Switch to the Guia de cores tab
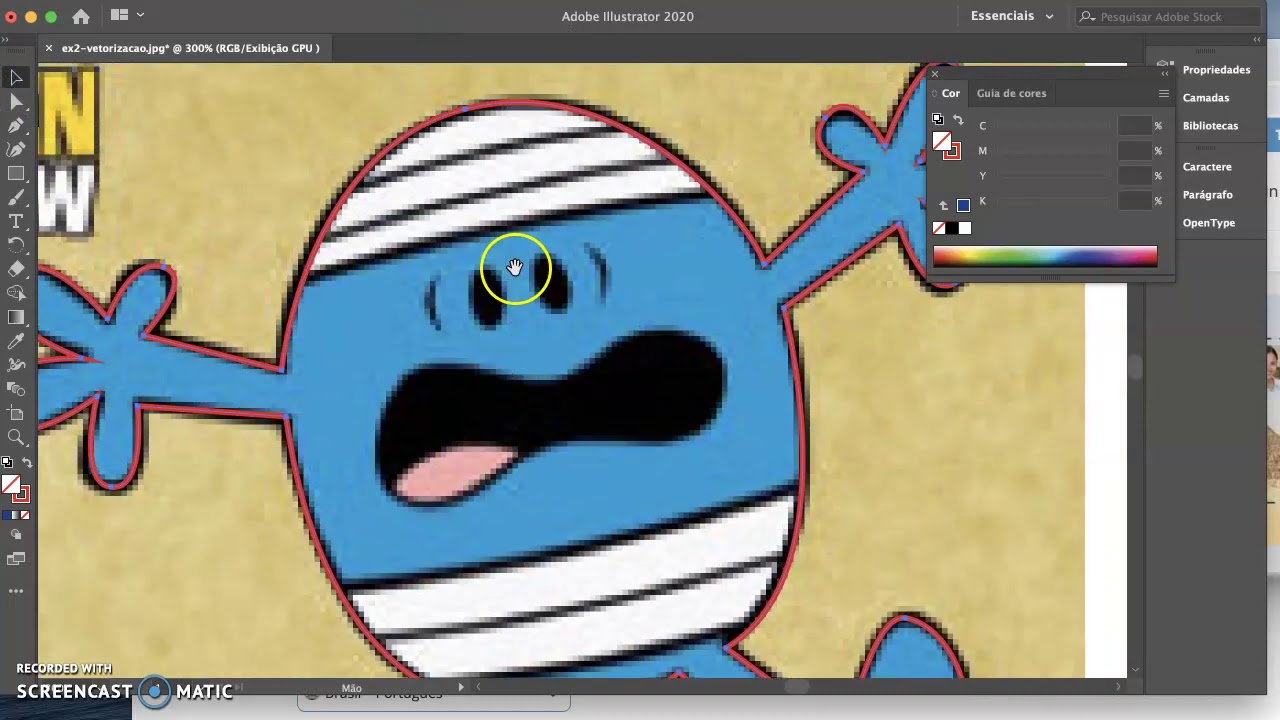Viewport: 1280px width, 720px height. coord(1011,93)
